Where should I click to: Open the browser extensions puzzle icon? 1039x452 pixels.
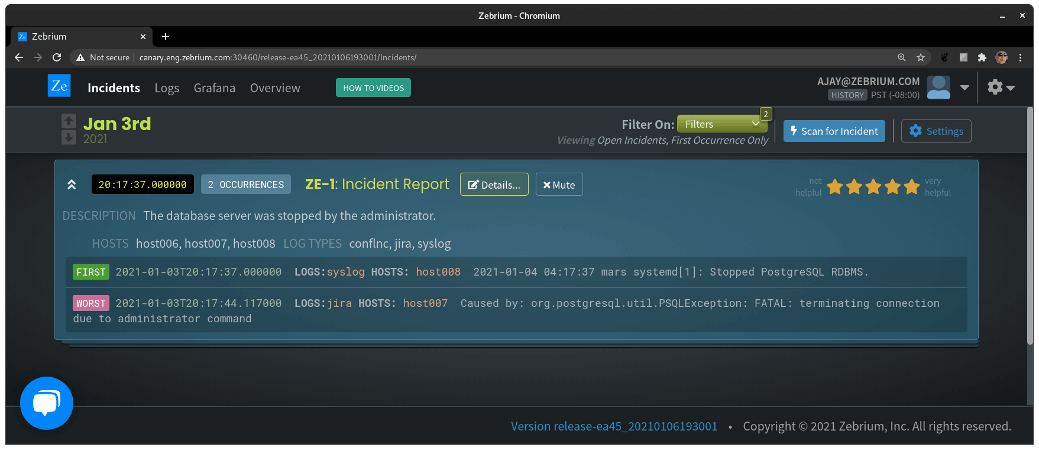982,58
